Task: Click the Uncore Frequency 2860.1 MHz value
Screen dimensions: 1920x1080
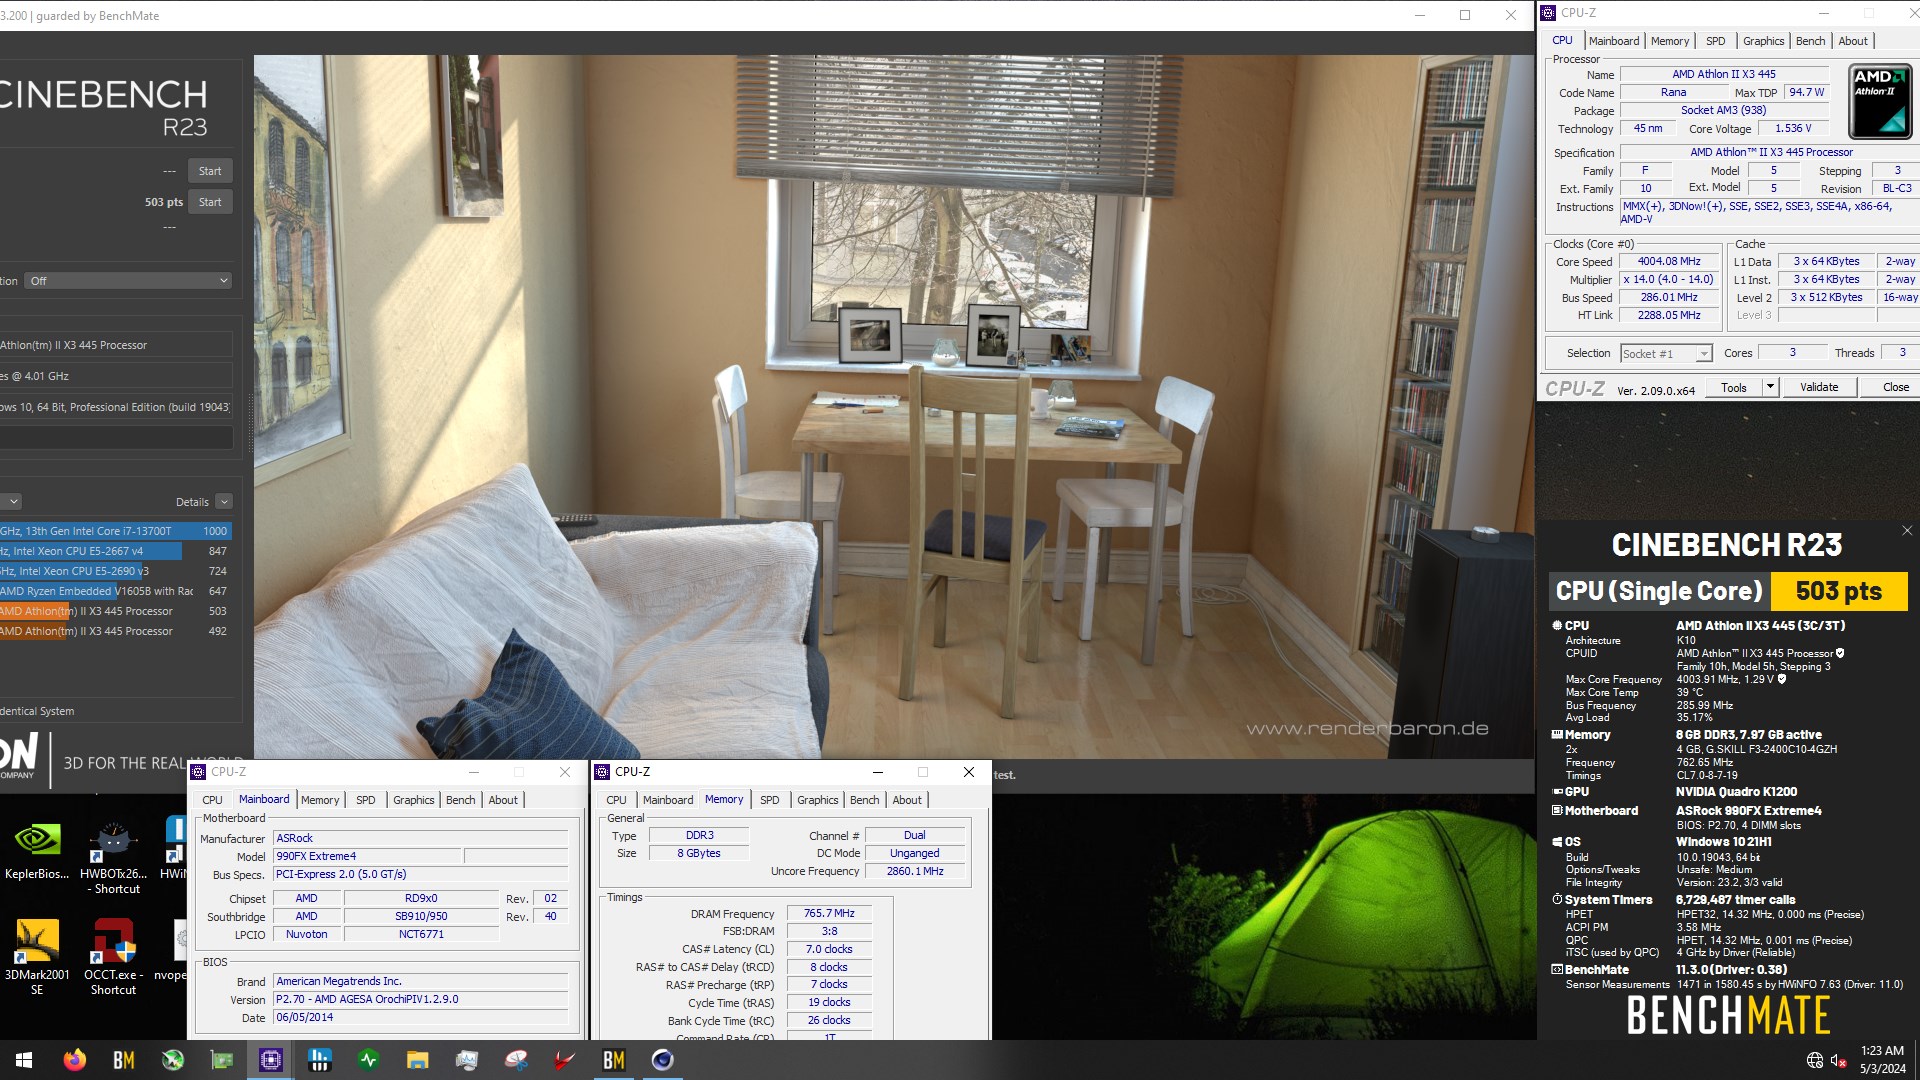Action: (915, 871)
